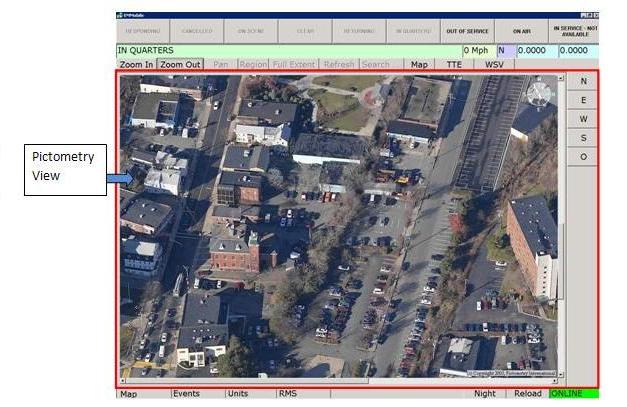Set unit status to On Air
The image size is (627, 407).
(521, 31)
